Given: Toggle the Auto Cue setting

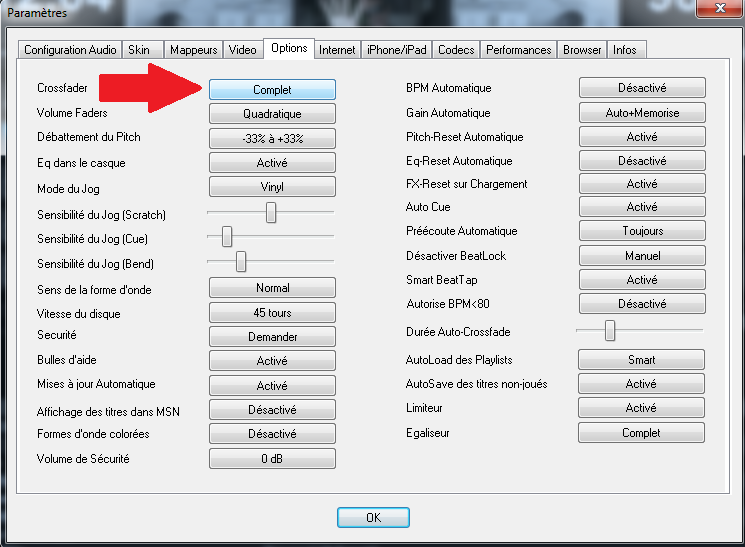Looking at the screenshot, I should point(642,207).
